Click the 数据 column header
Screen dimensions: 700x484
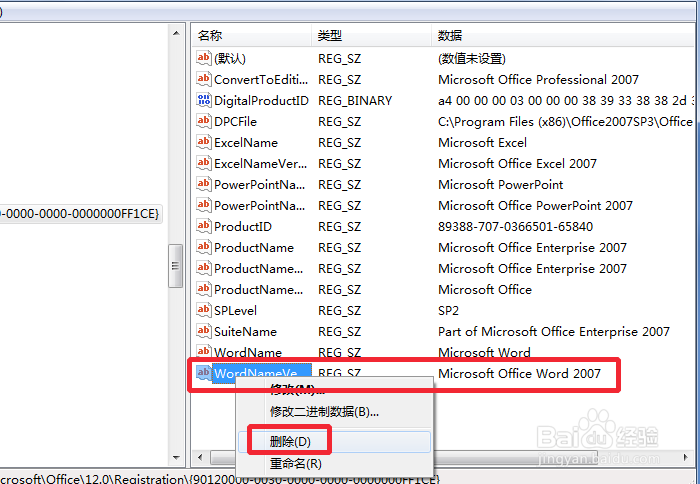(x=565, y=35)
